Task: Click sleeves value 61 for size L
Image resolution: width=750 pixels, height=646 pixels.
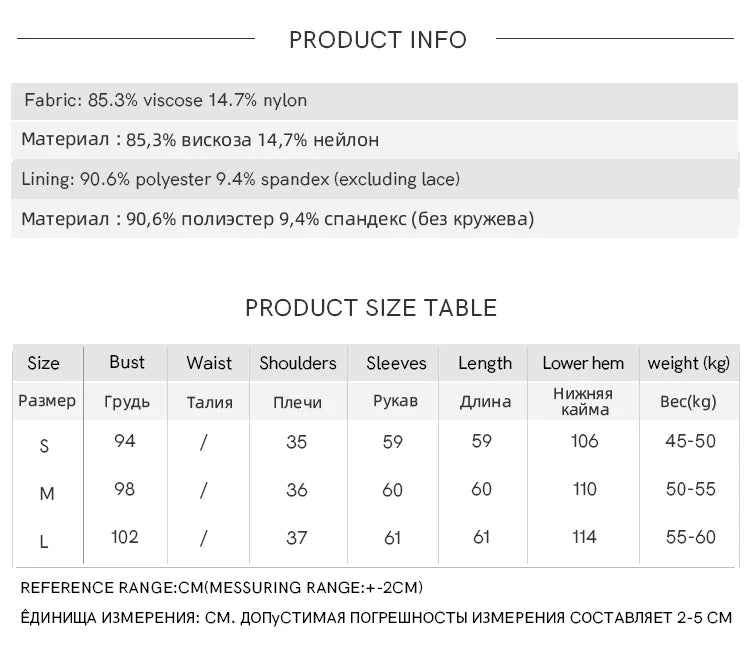Action: [392, 538]
